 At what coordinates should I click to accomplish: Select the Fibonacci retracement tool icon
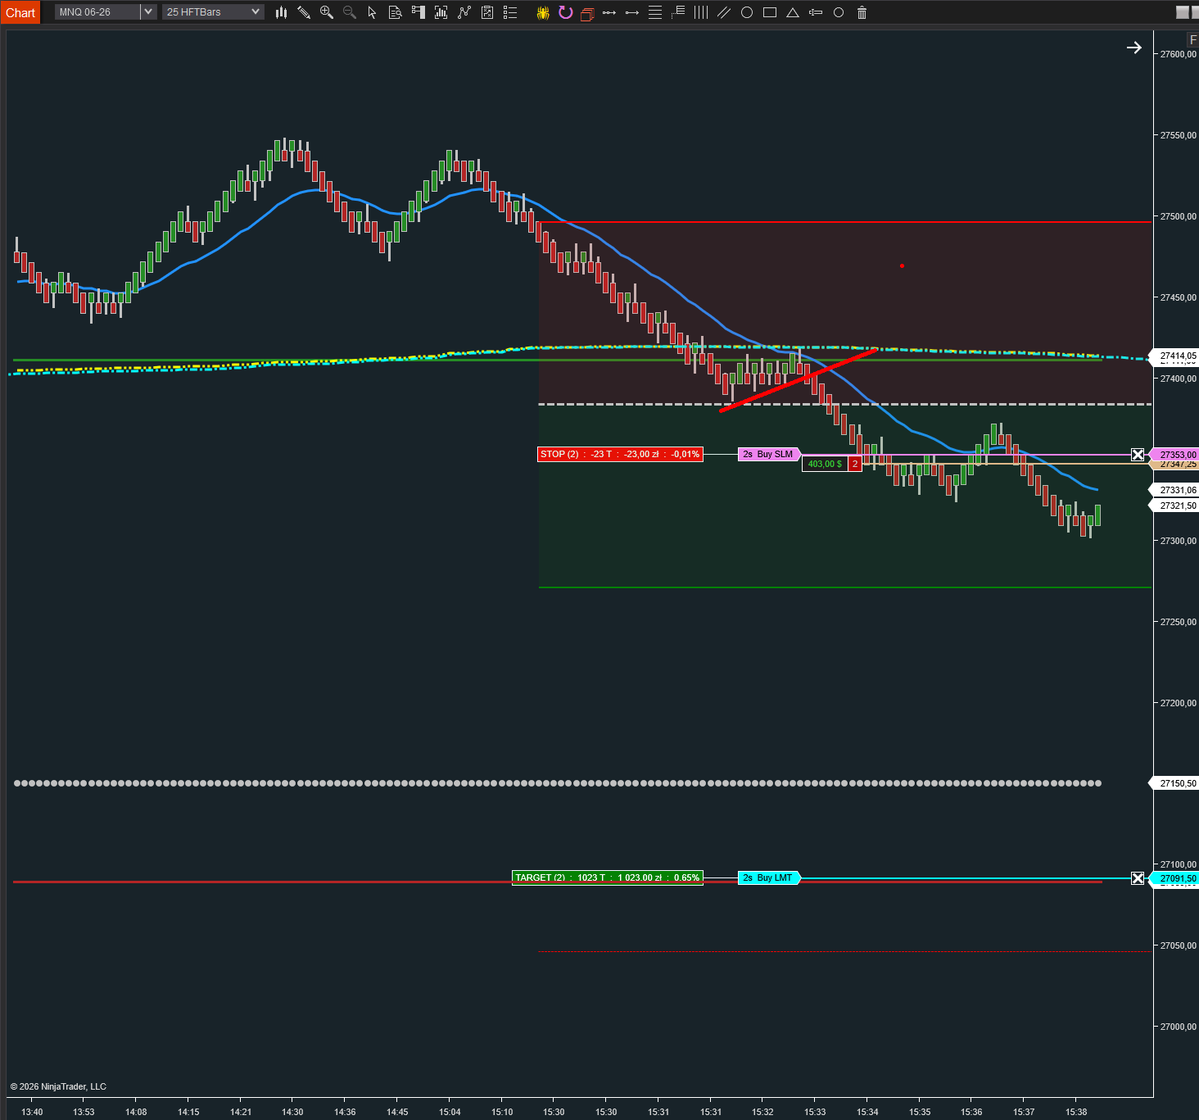[678, 12]
